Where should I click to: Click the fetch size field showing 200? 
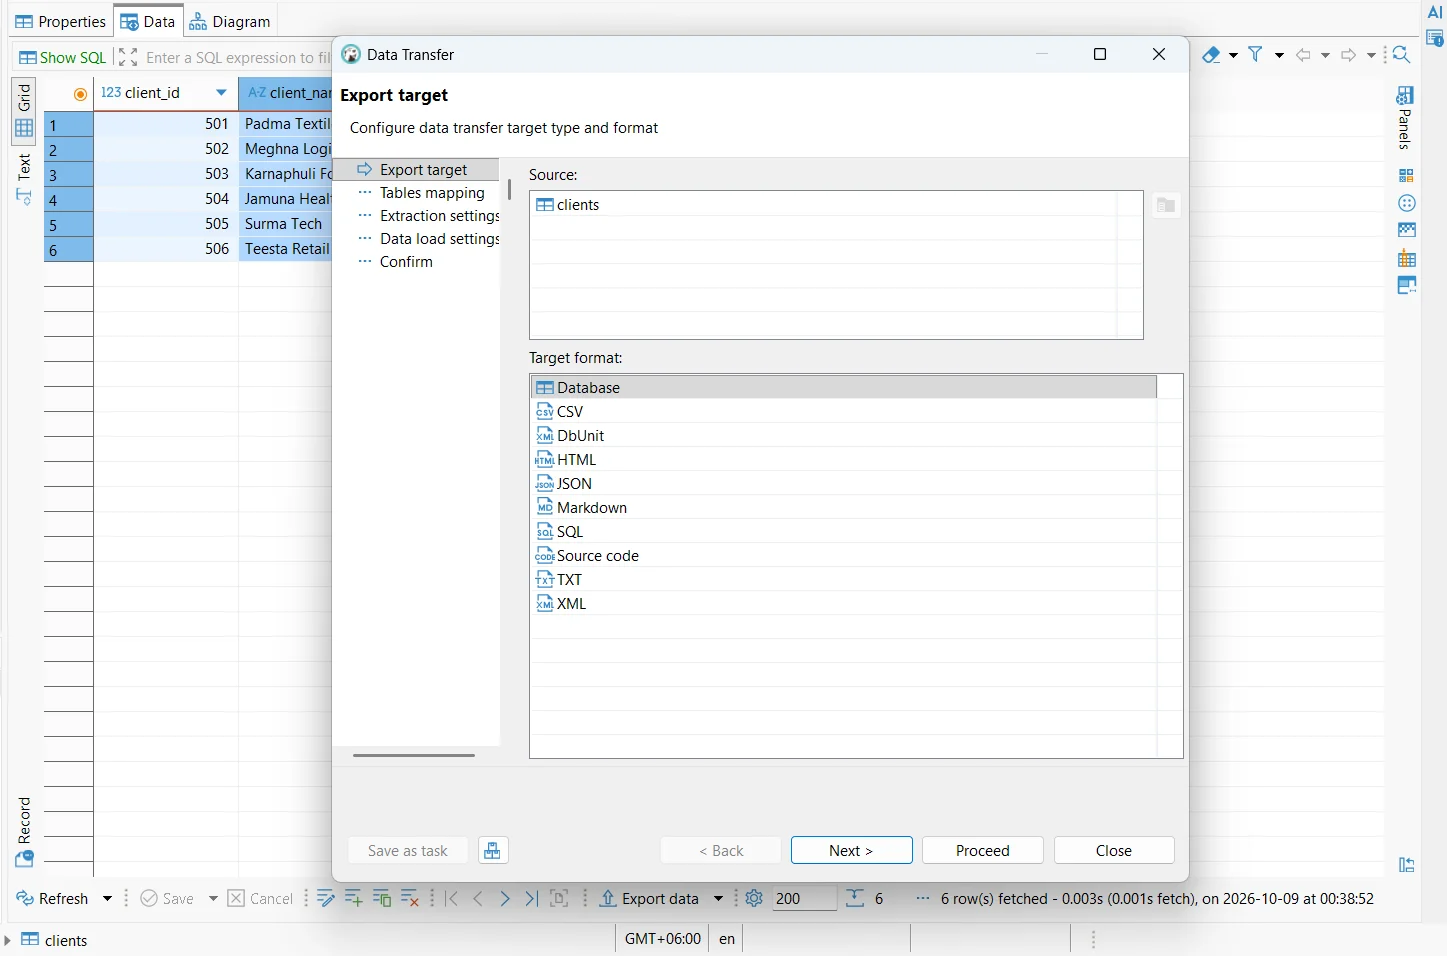[x=803, y=898]
